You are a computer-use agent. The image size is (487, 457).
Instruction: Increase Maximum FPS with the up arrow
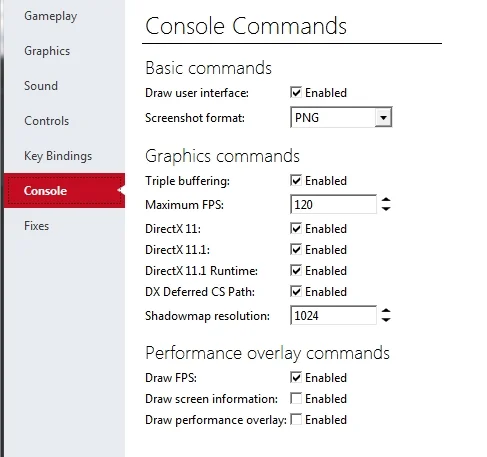click(386, 200)
